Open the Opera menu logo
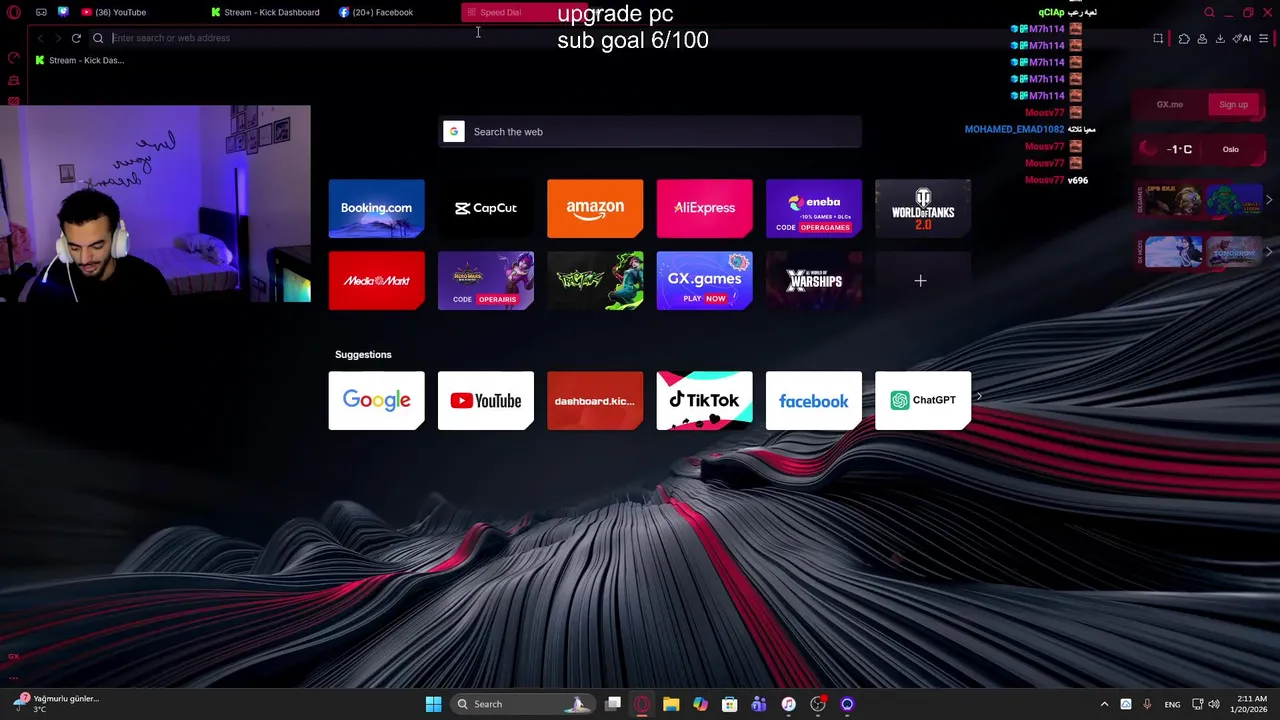The width and height of the screenshot is (1280, 720). 14,12
